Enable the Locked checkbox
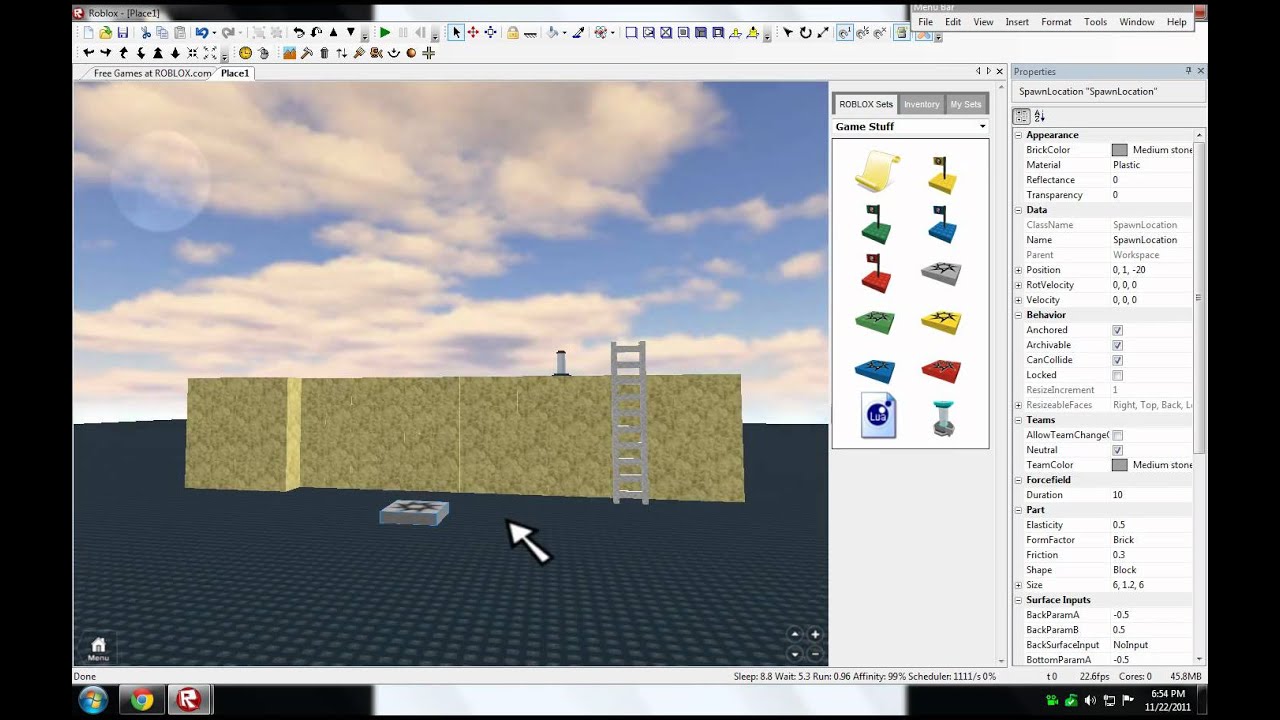1280x720 pixels. 1117,375
